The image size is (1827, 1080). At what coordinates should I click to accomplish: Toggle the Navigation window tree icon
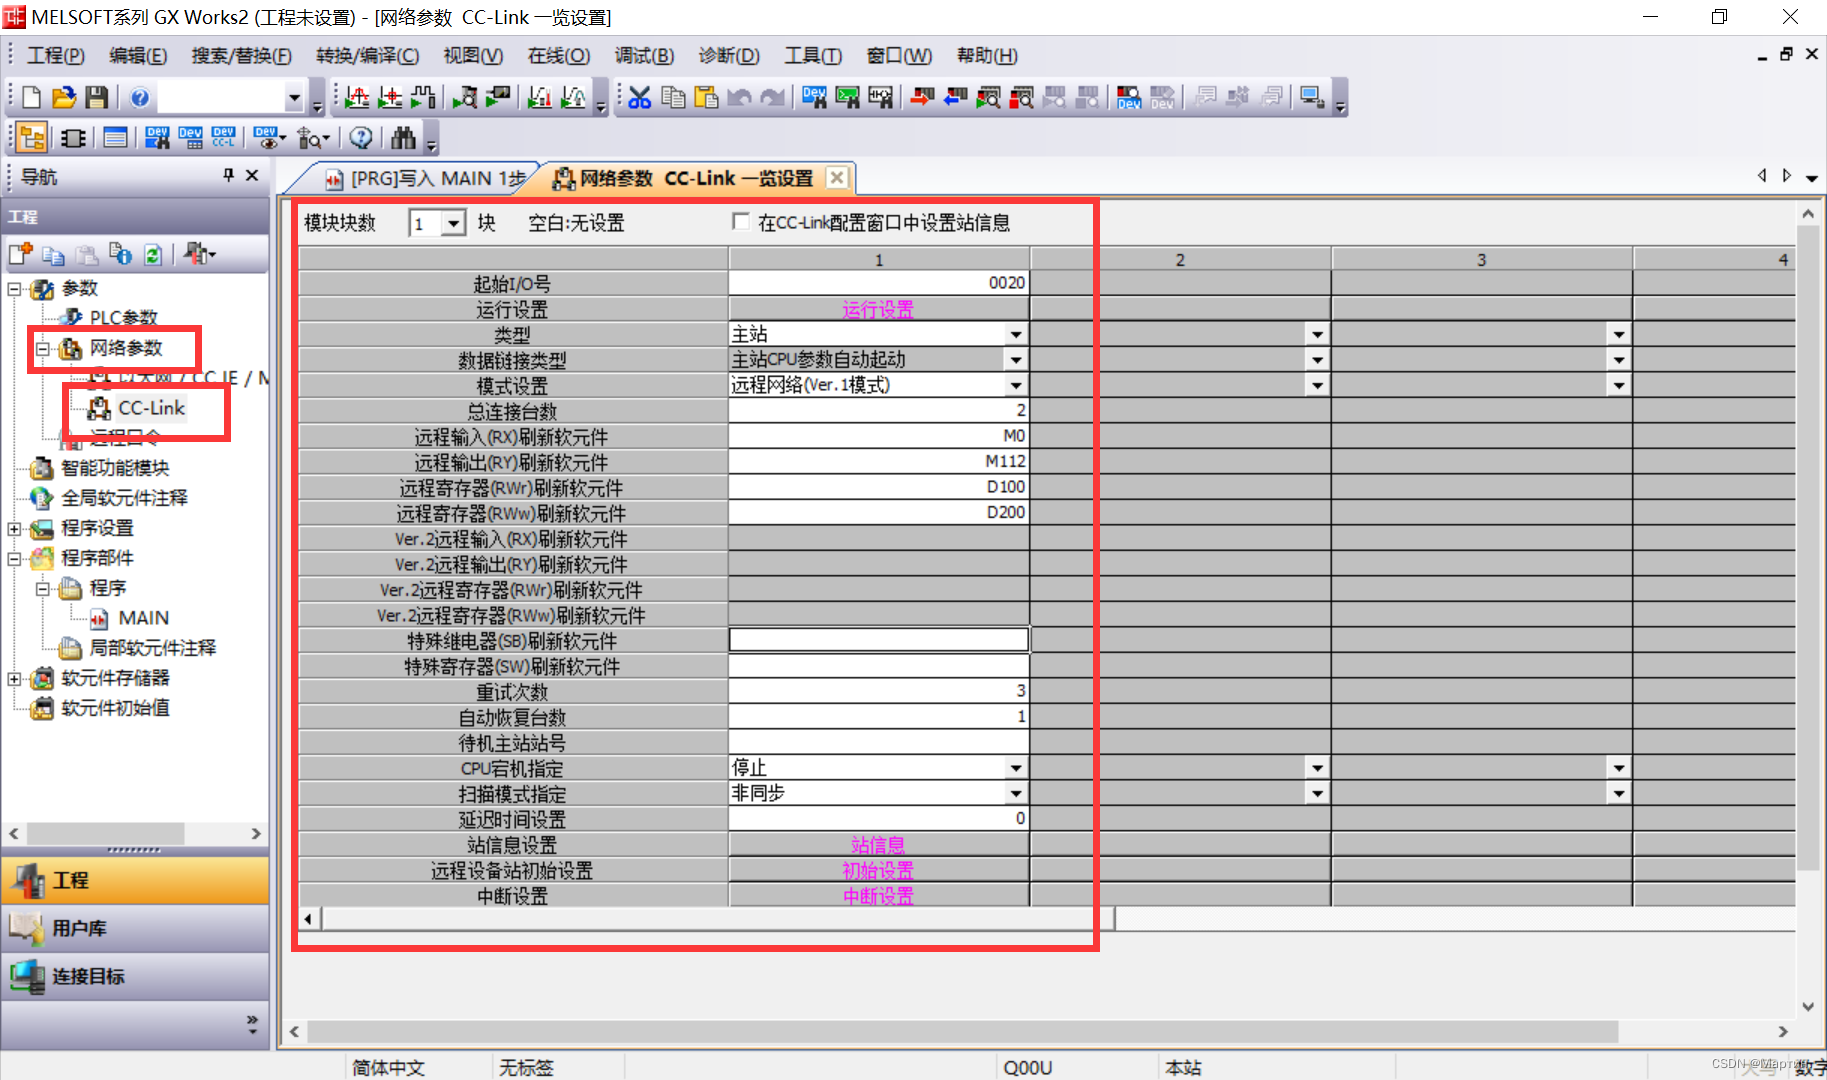tap(32, 138)
